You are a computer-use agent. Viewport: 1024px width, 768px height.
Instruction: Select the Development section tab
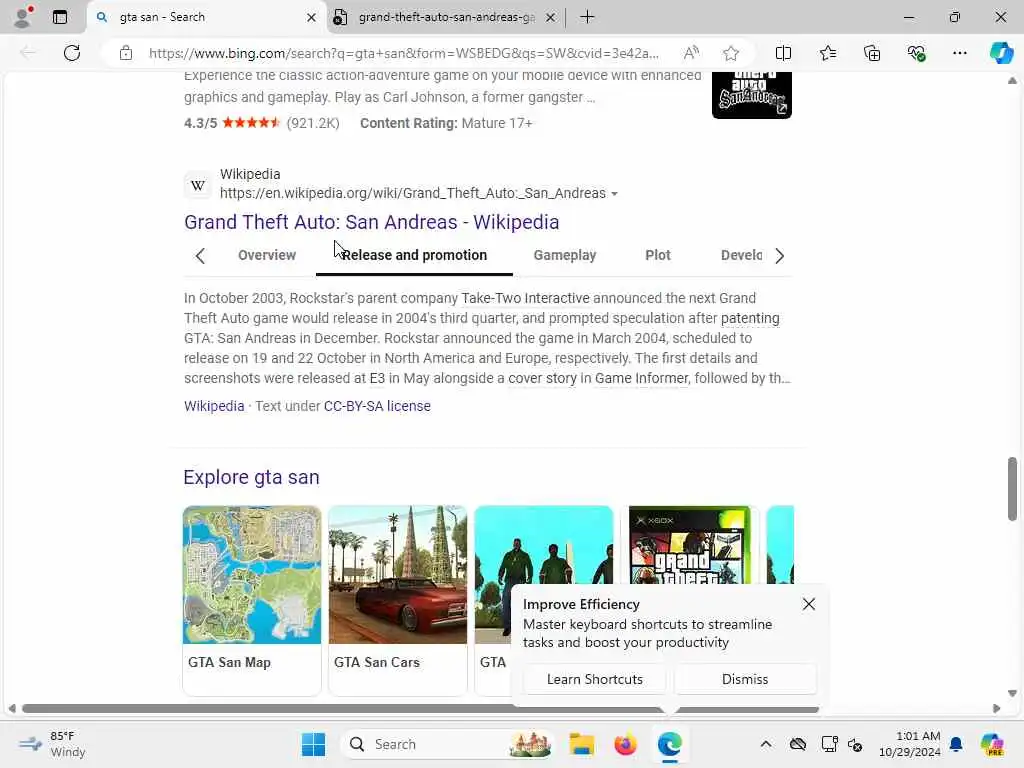(x=741, y=255)
